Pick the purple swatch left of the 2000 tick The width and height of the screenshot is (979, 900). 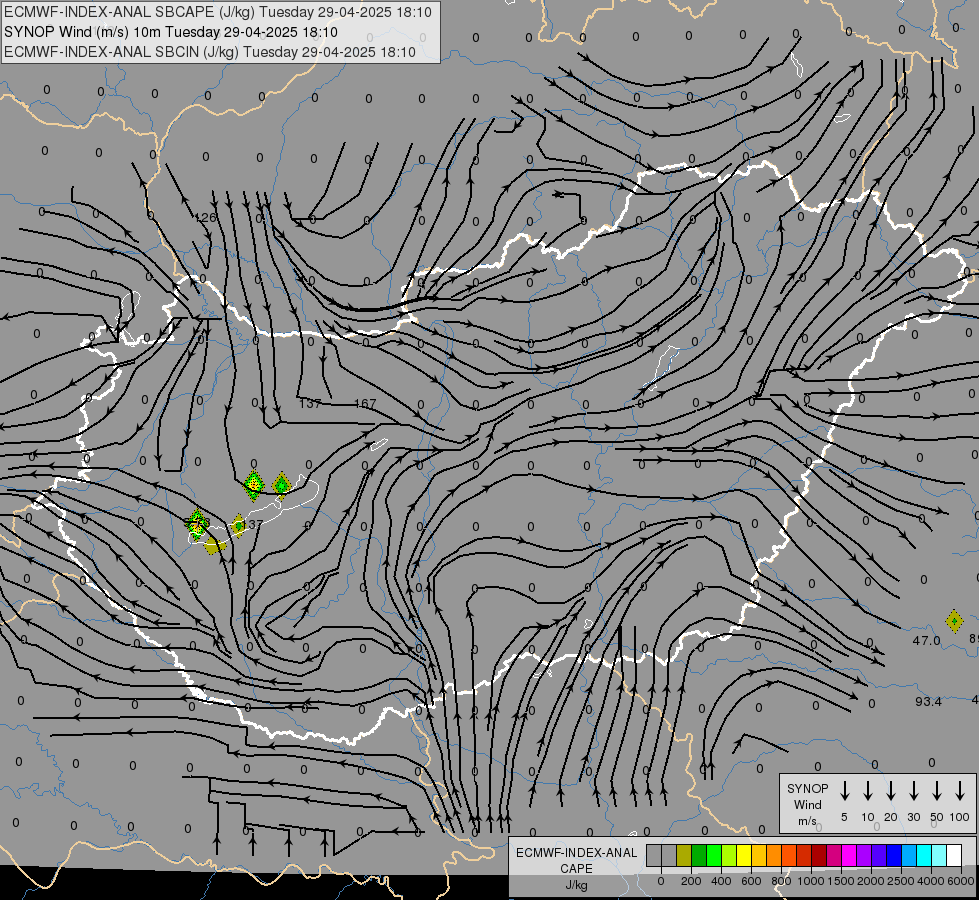click(863, 856)
